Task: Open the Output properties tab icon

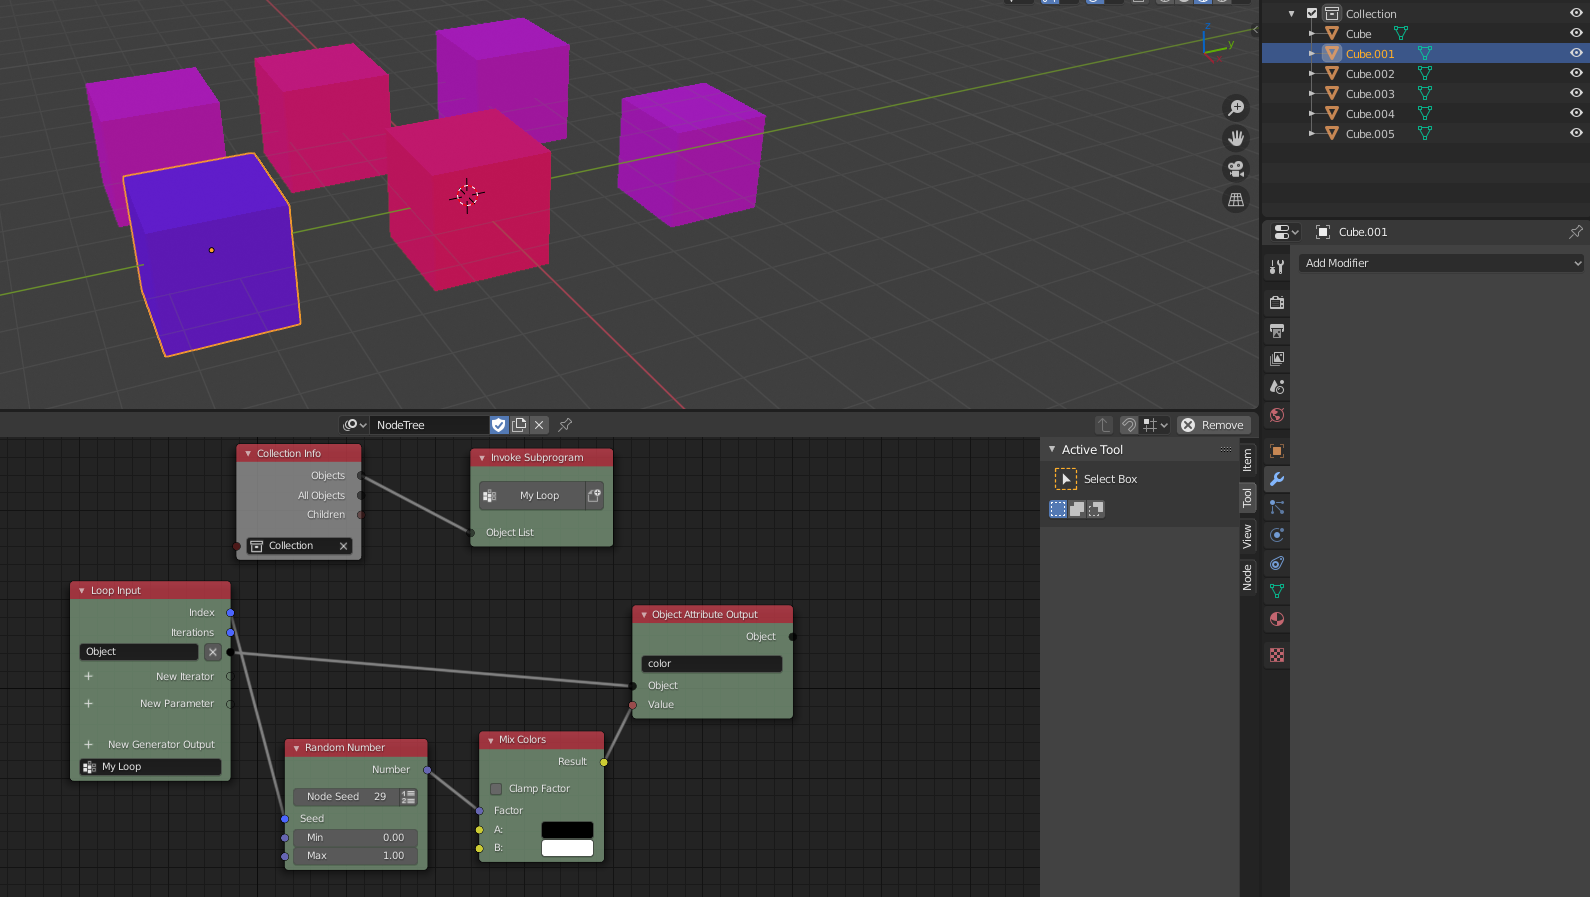Action: coord(1277,330)
